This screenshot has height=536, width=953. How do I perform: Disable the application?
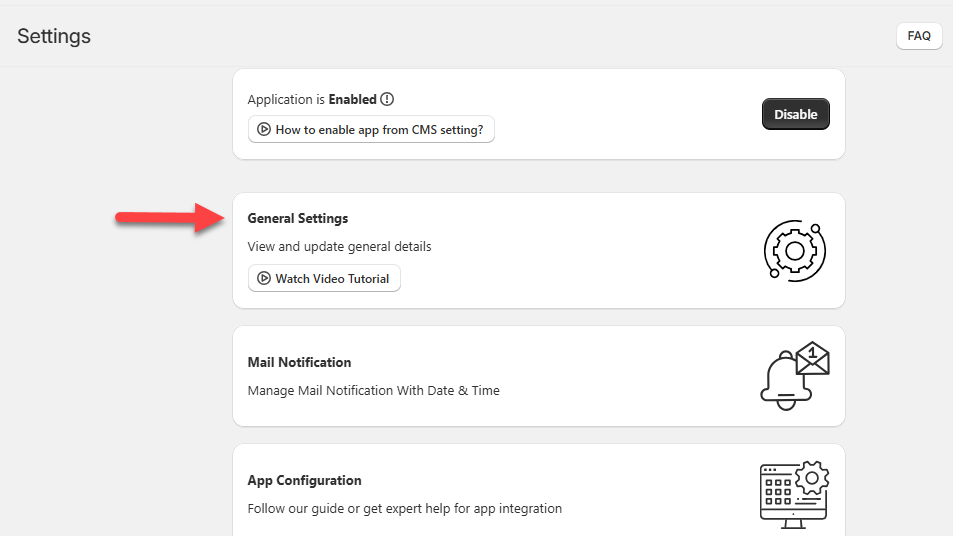point(795,114)
